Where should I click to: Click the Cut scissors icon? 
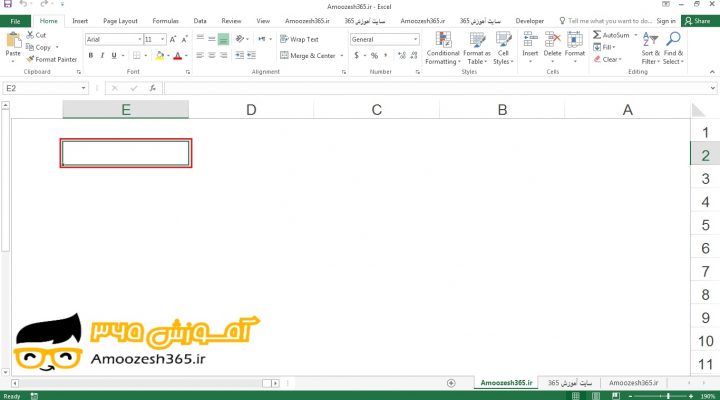coord(30,35)
